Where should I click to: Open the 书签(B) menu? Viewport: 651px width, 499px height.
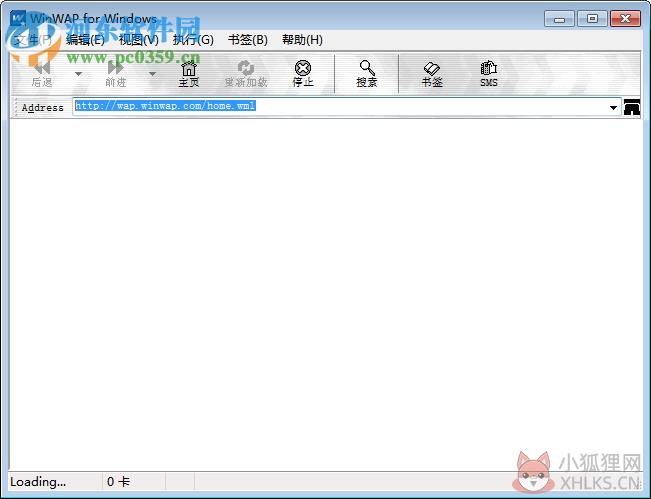point(248,40)
